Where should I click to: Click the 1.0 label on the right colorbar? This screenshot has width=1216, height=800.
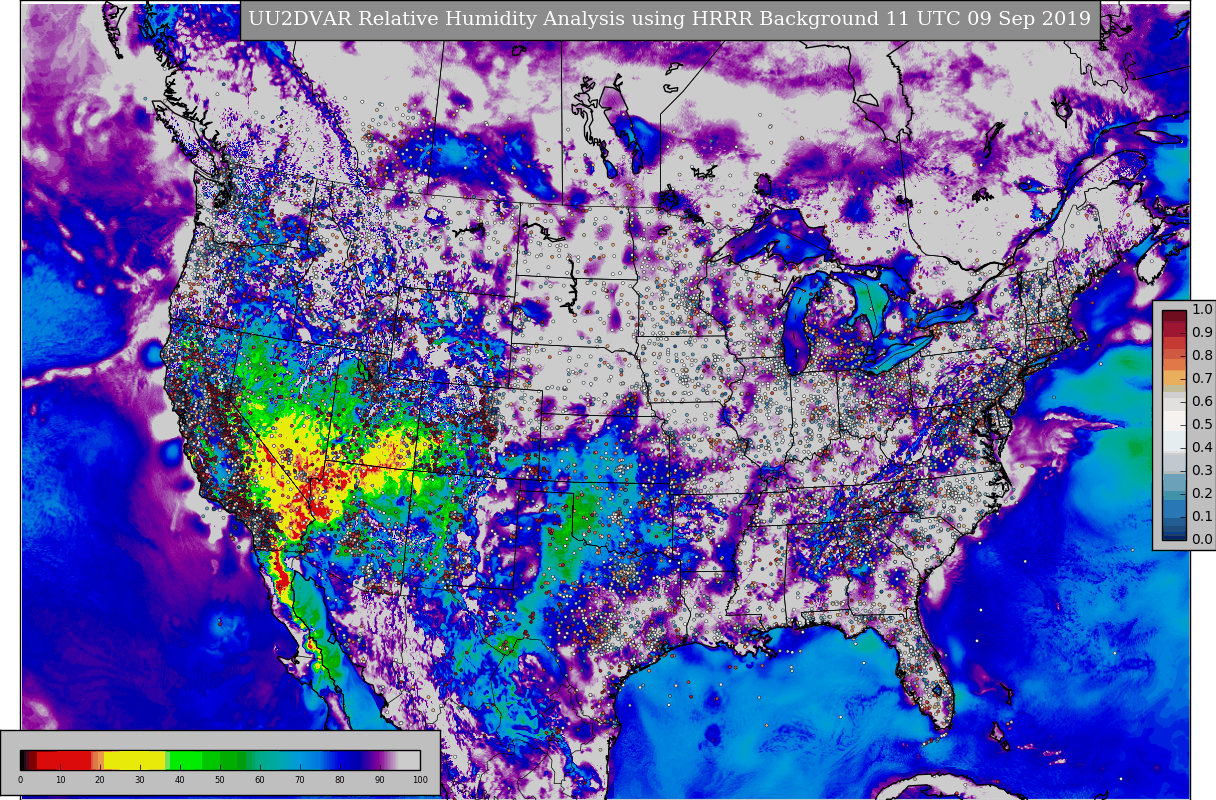click(x=1202, y=310)
